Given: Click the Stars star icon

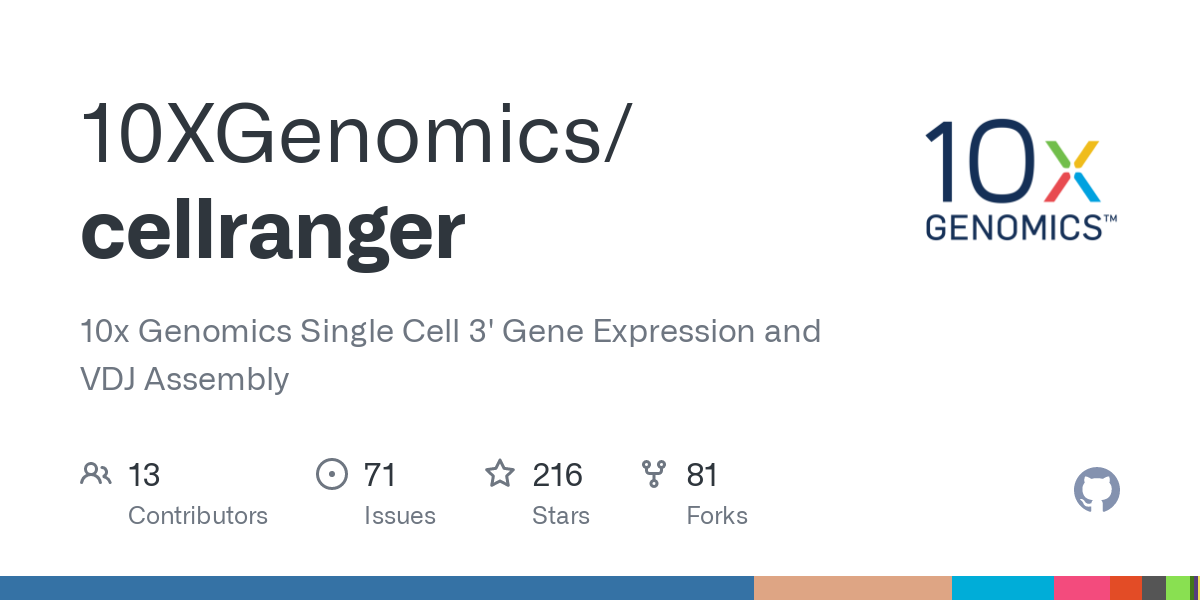Looking at the screenshot, I should pos(499,474).
